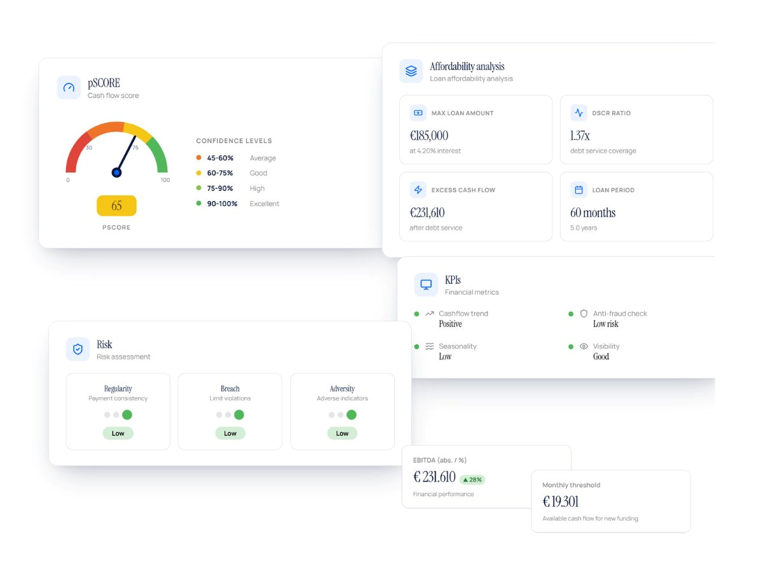Click the Visibility eye icon

click(583, 346)
